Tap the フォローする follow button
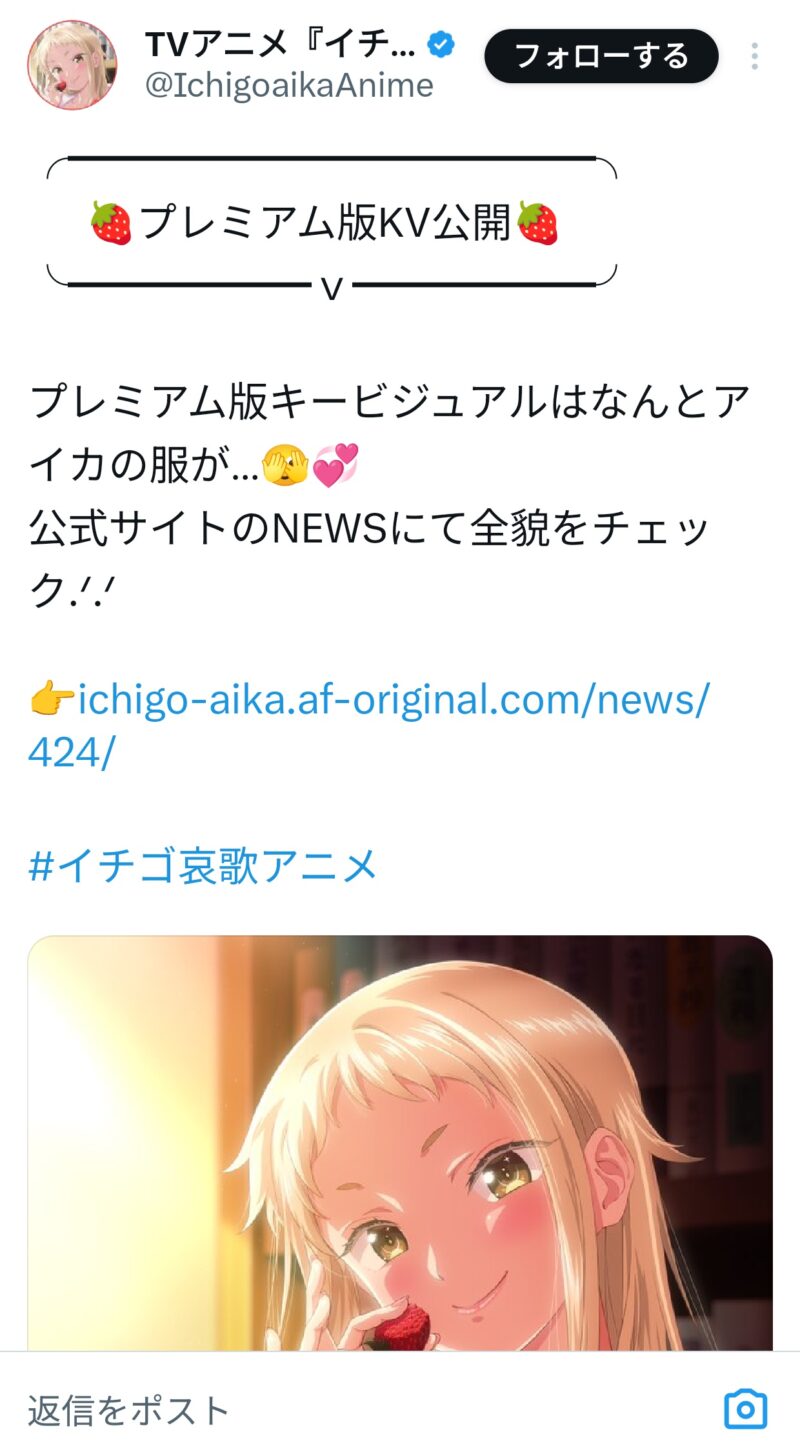Viewport: 800px width, 1443px height. (x=601, y=56)
